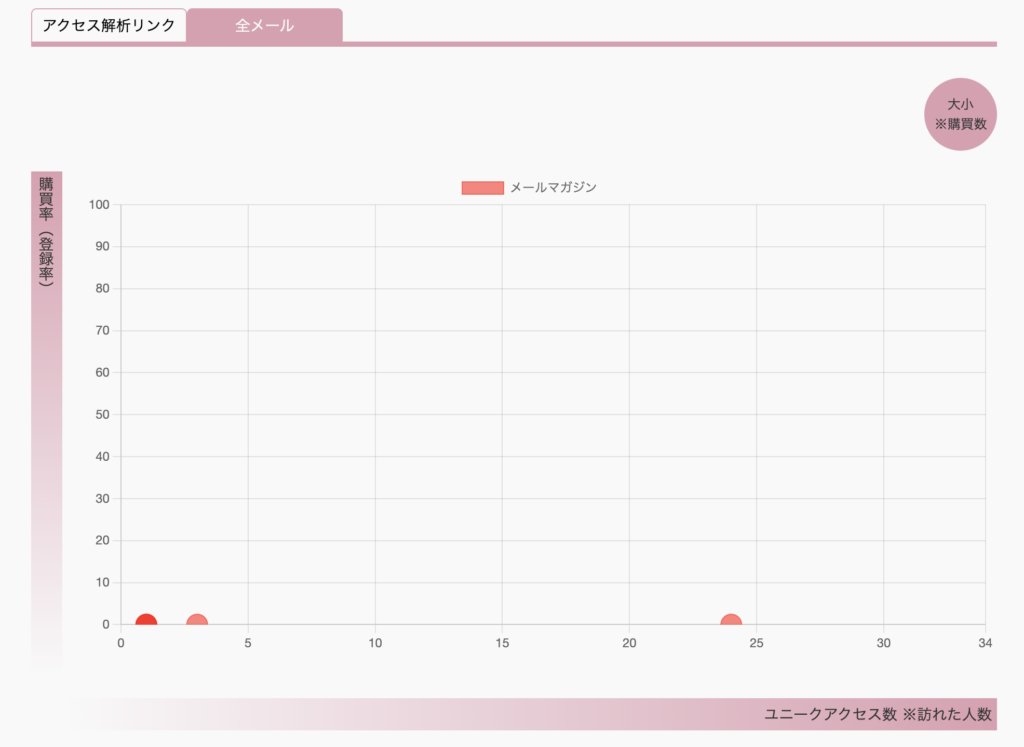Click the 5 tick on the horizontal axis

click(x=248, y=643)
